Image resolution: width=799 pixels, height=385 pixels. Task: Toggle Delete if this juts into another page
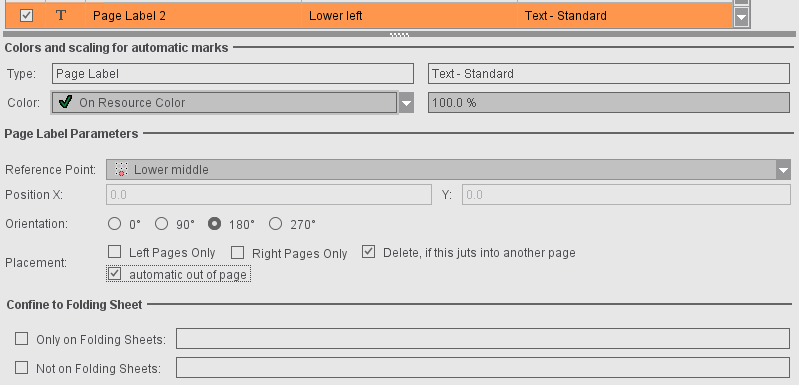click(368, 252)
